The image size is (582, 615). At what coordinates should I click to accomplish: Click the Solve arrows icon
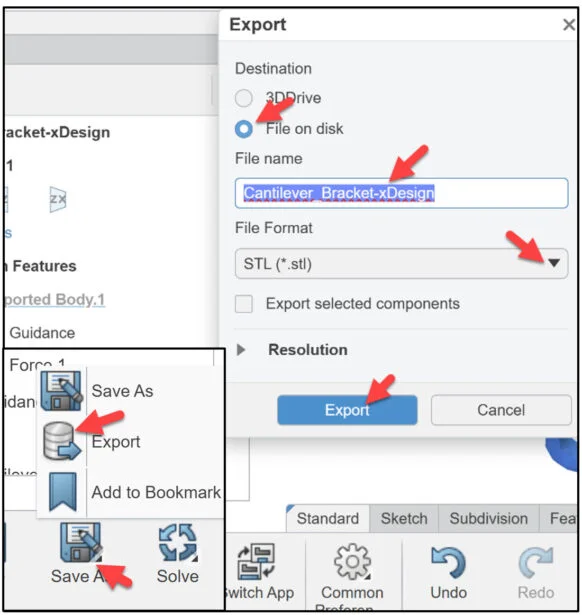coord(178,542)
